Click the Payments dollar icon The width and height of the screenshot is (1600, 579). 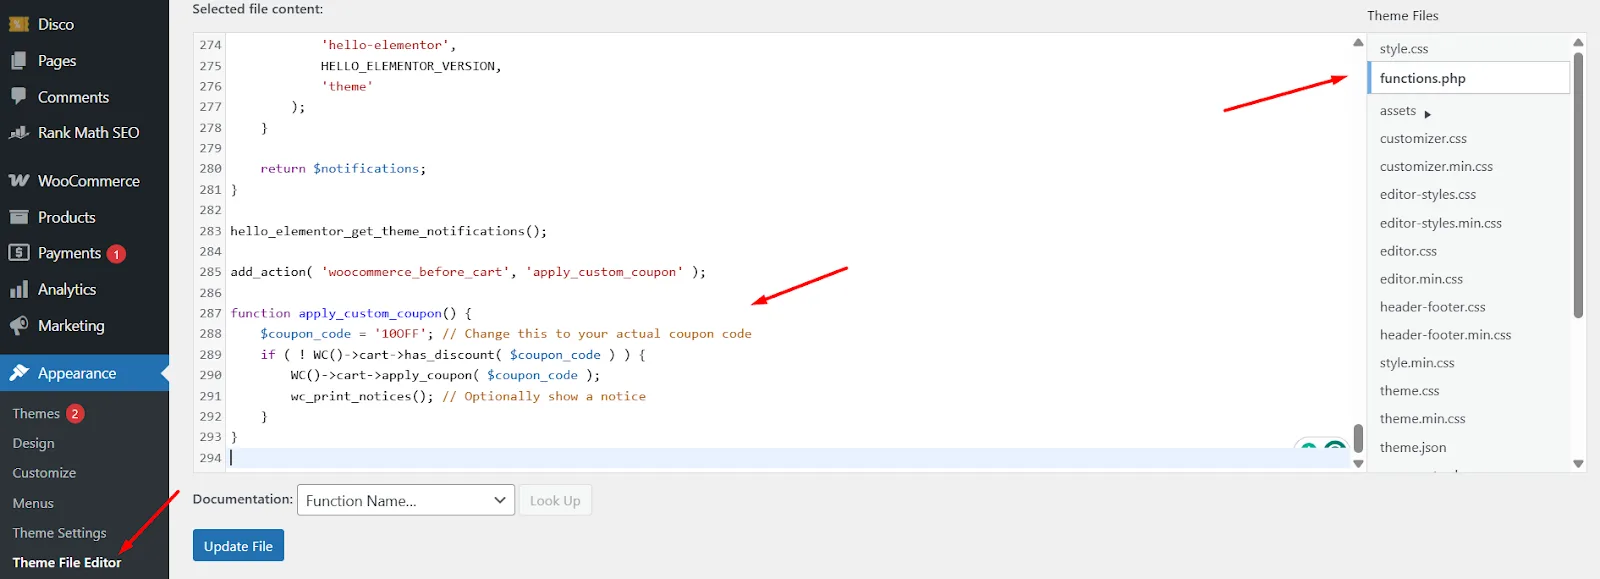(x=19, y=253)
